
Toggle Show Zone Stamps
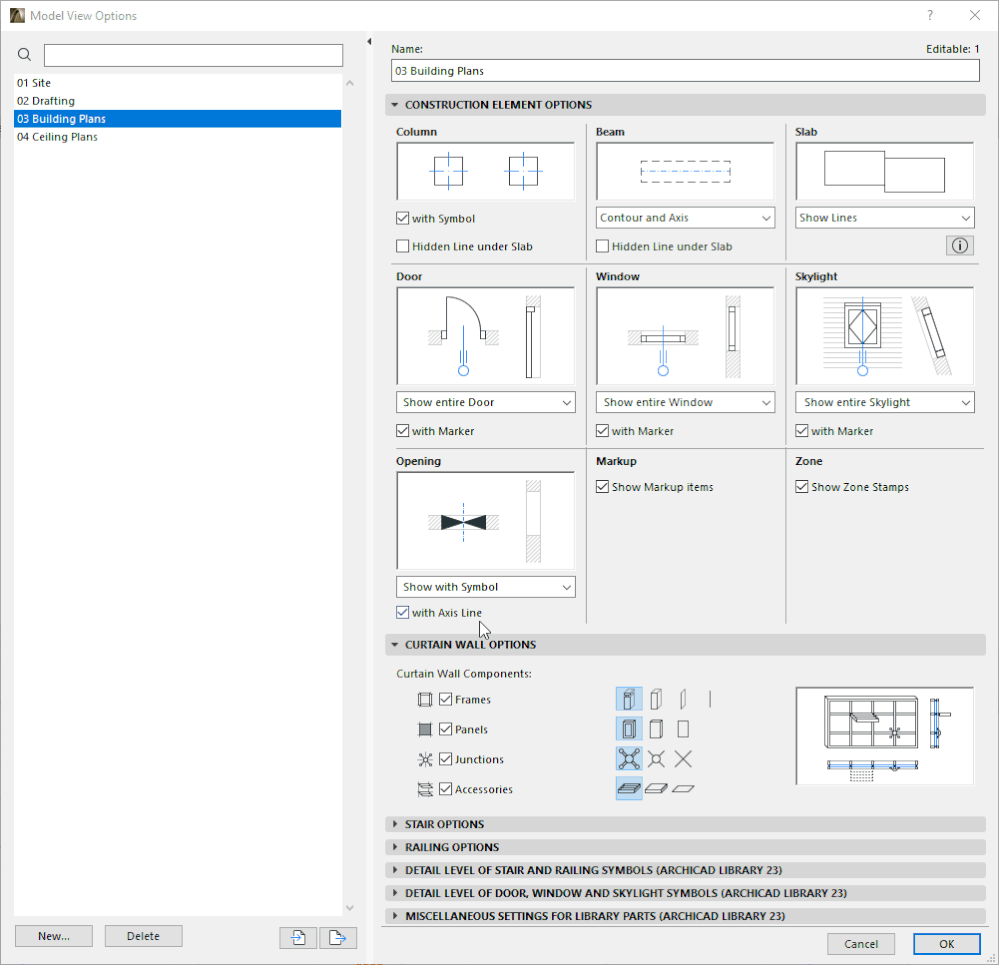click(x=801, y=487)
